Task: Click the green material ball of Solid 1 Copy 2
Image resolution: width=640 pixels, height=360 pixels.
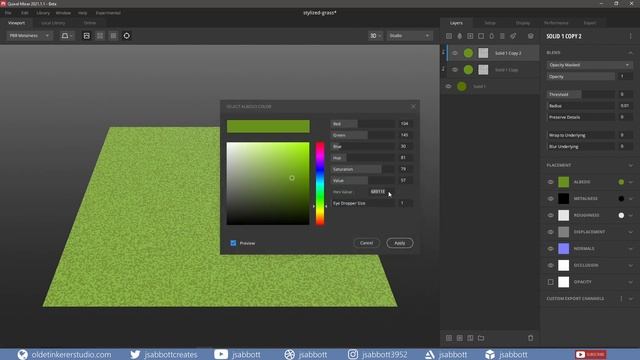Action: [x=469, y=53]
